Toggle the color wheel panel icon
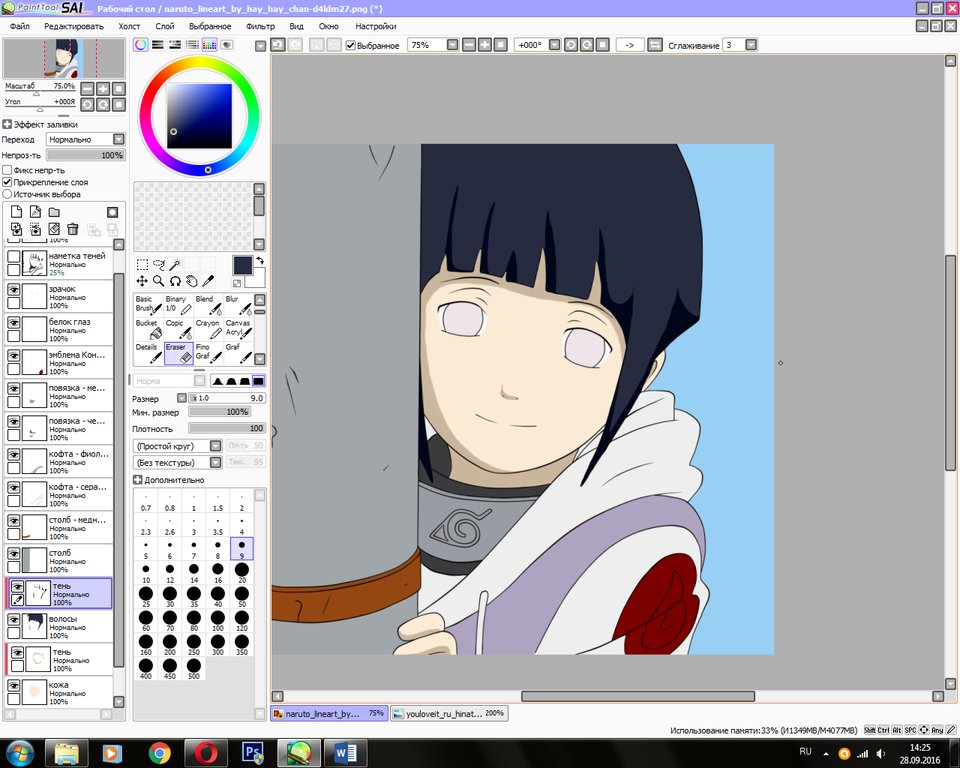 [141, 45]
